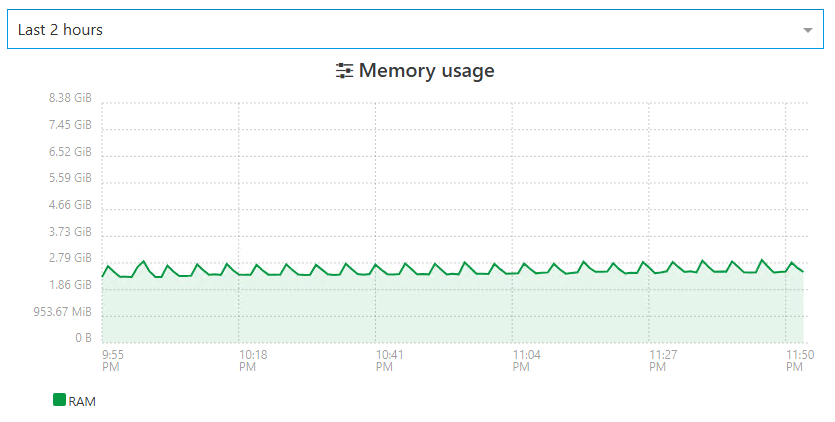Click the 3.73 GiB axis label
The width and height of the screenshot is (835, 422).
(x=70, y=231)
